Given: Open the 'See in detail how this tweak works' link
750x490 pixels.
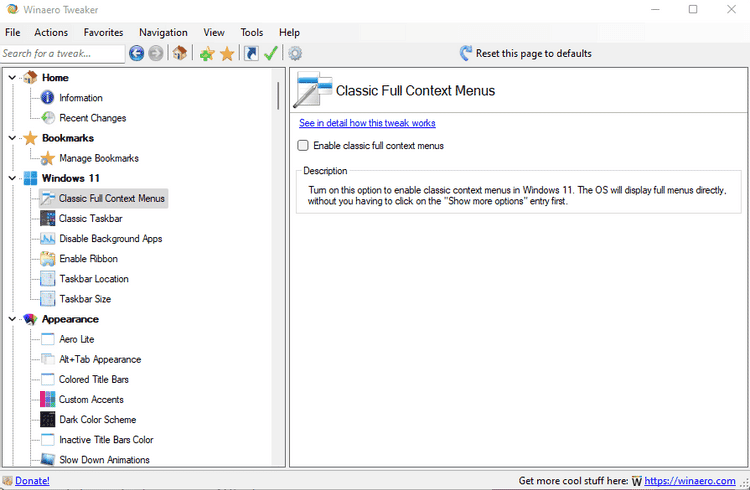Looking at the screenshot, I should tap(367, 123).
